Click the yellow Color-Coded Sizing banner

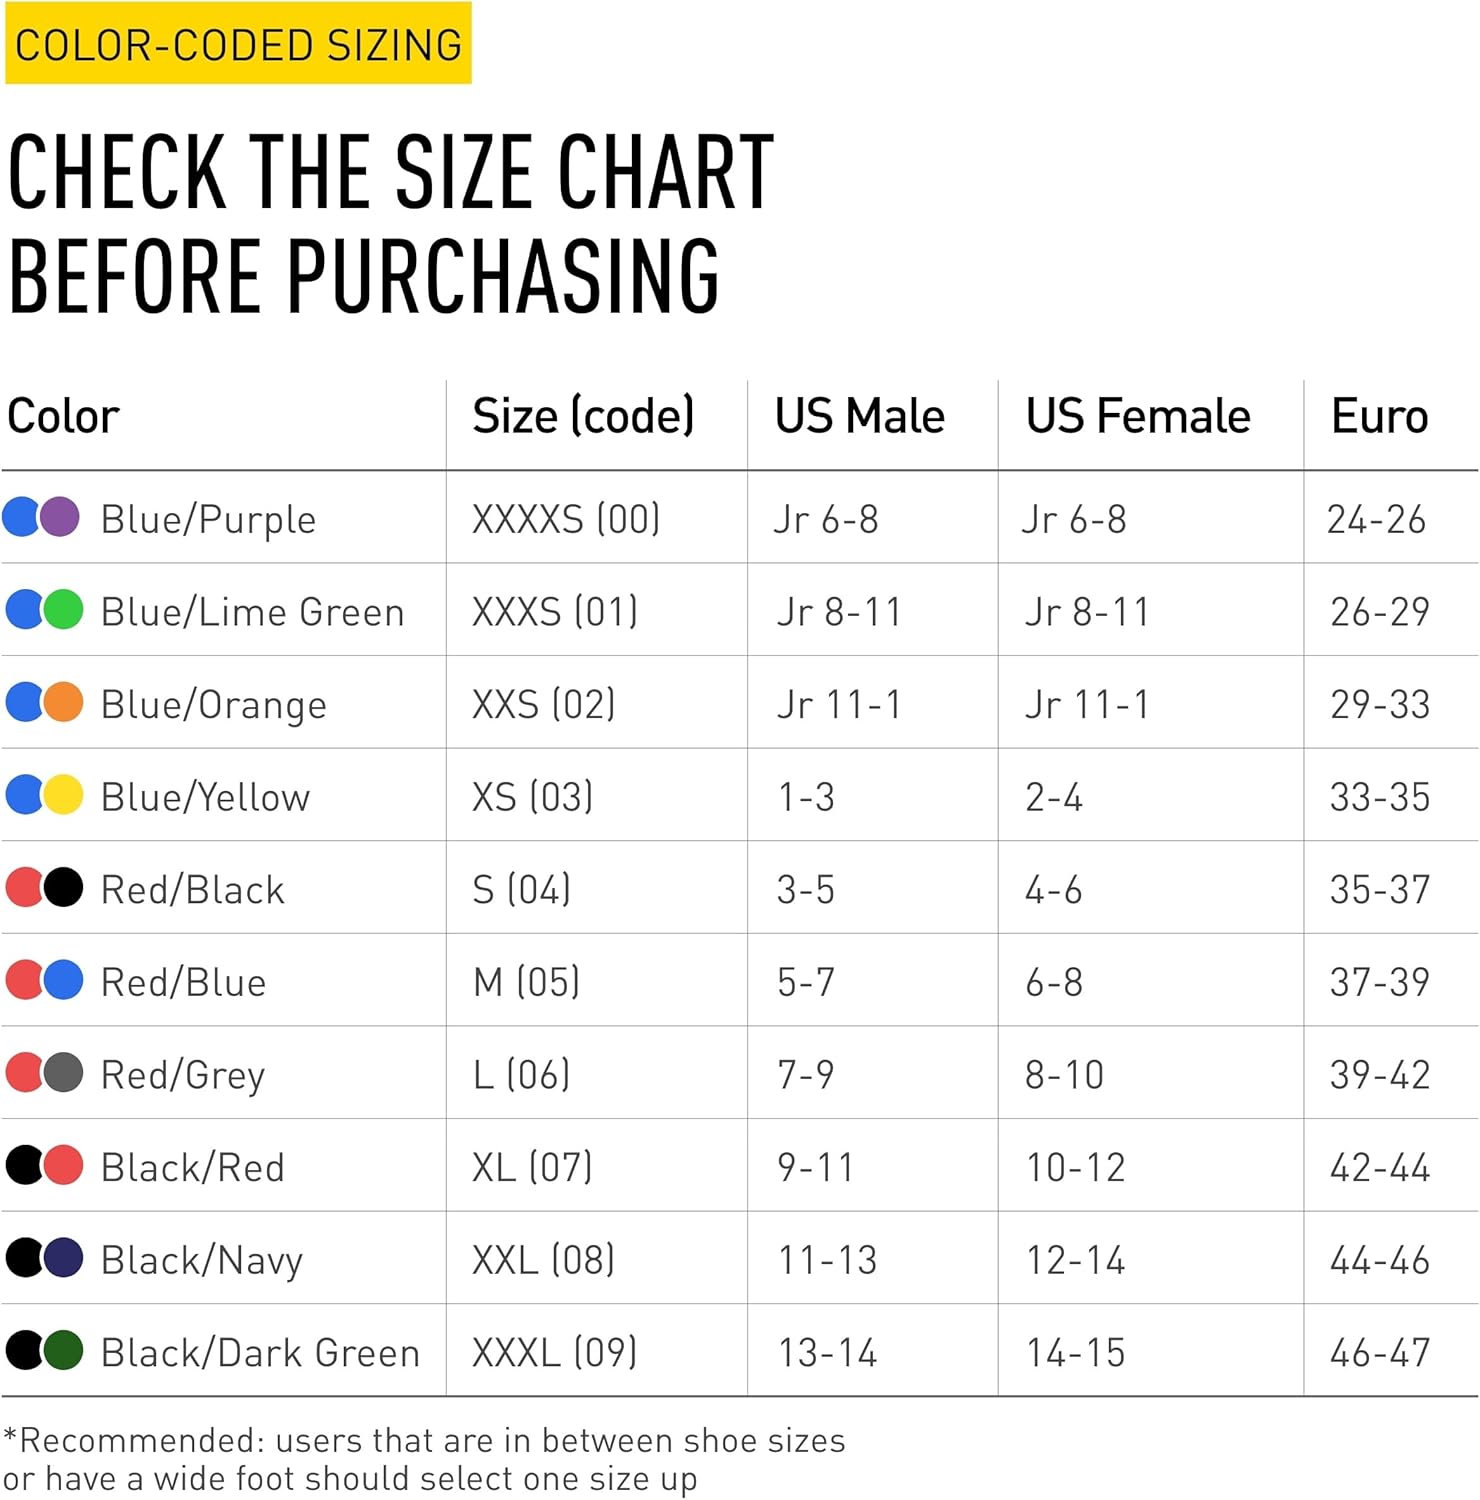click(x=238, y=45)
